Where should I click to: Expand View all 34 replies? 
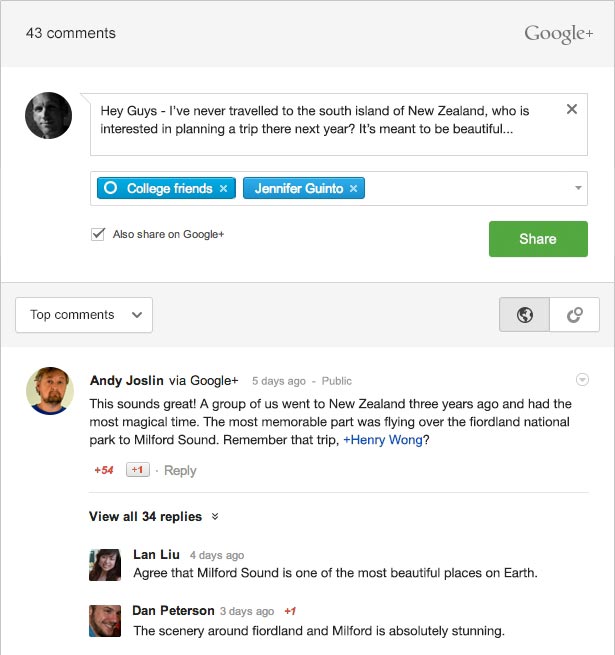(153, 516)
